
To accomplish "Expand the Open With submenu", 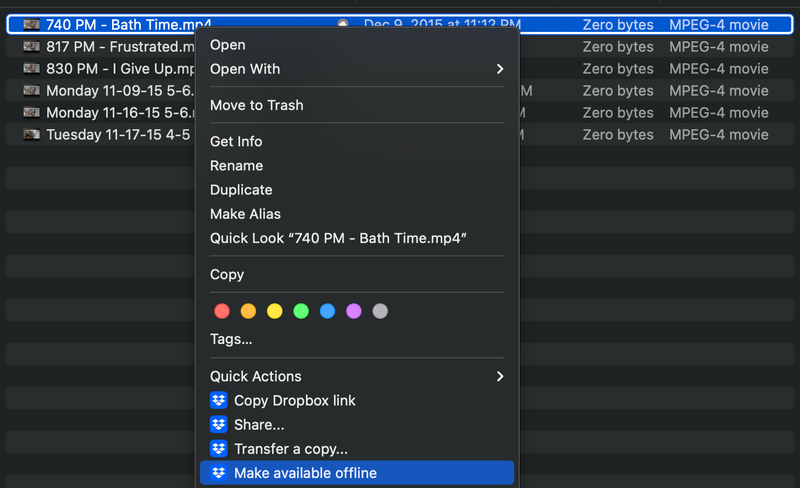I will click(499, 69).
